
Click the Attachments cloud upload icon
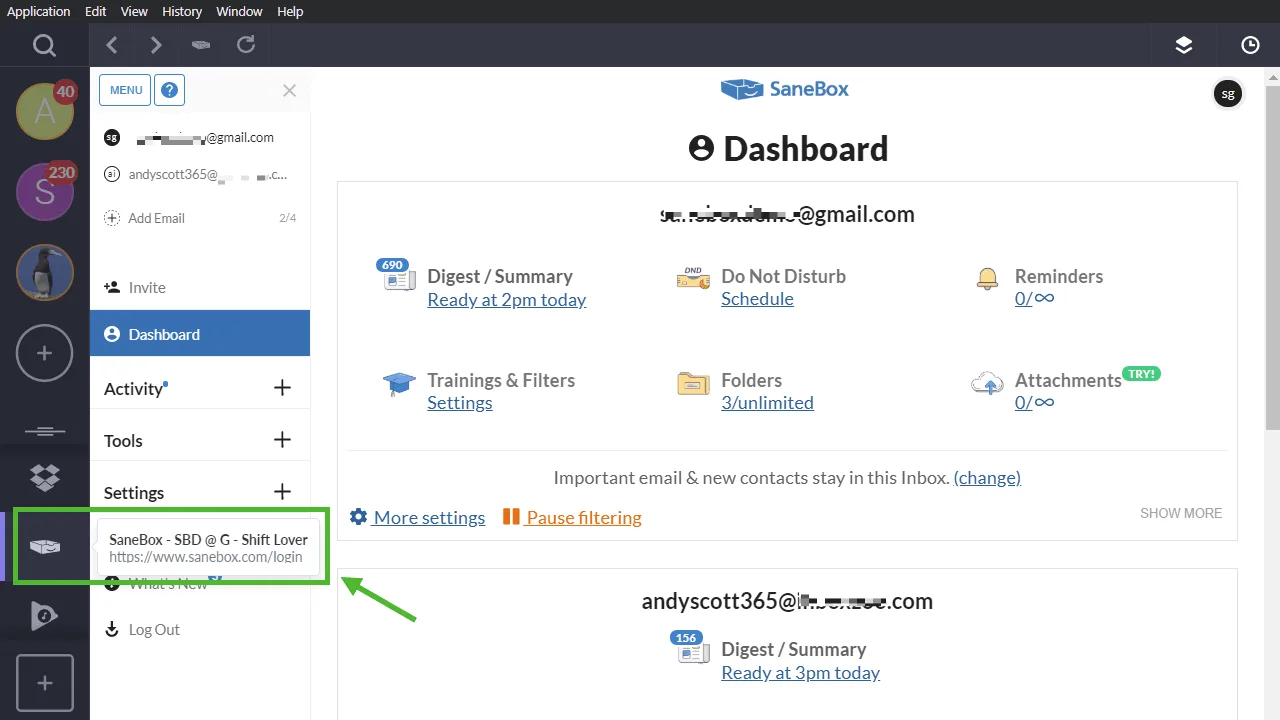point(987,384)
